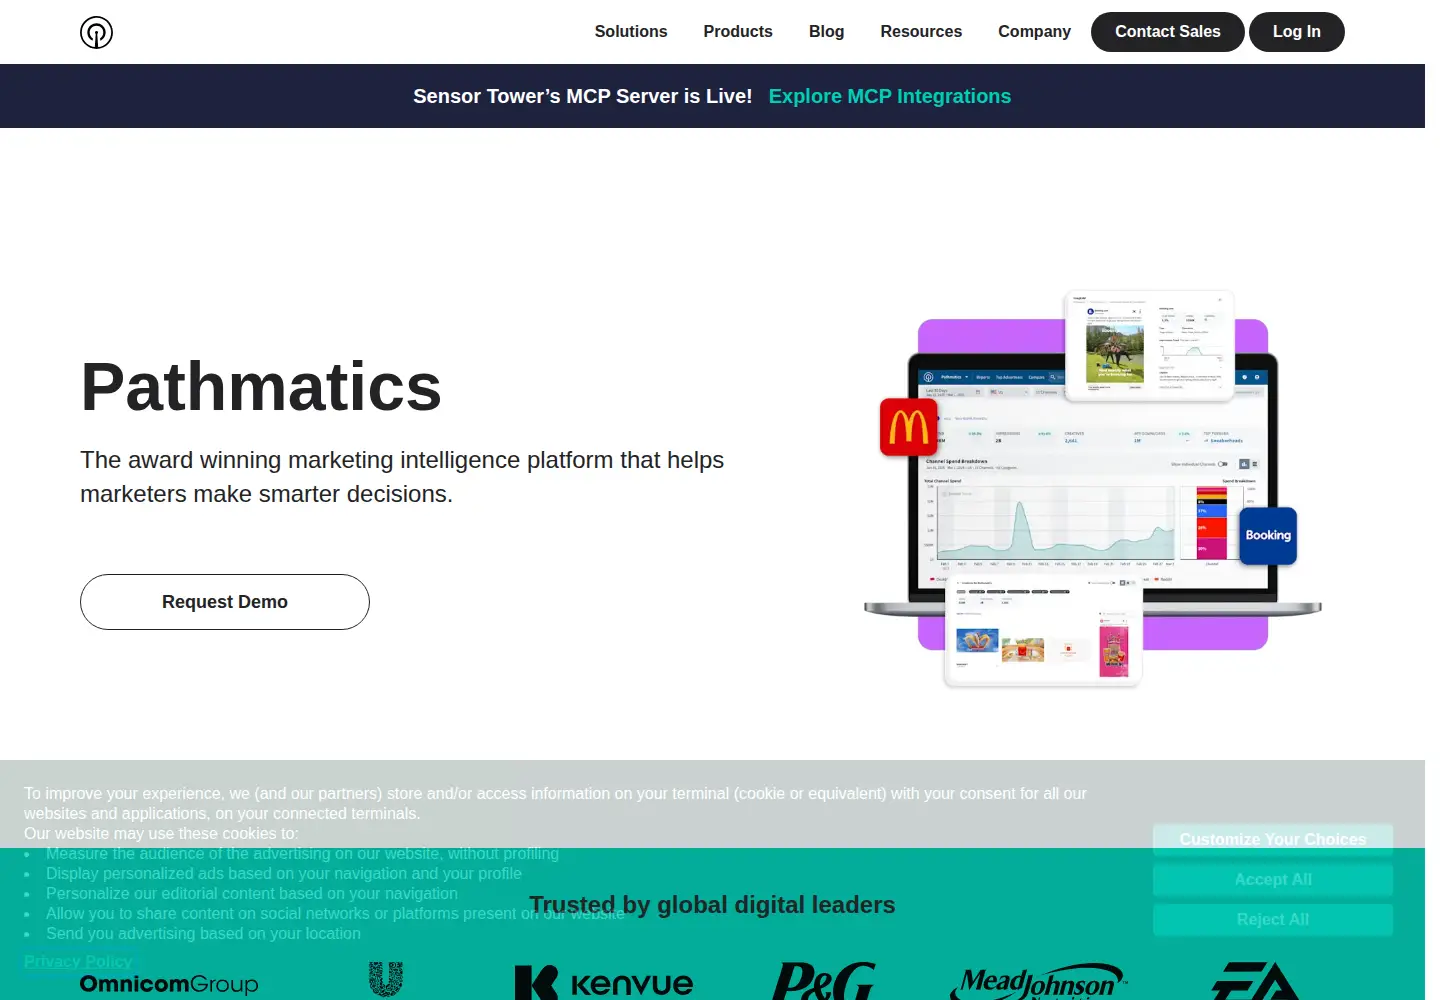
Task: Click the Unilever logo
Action: click(386, 979)
